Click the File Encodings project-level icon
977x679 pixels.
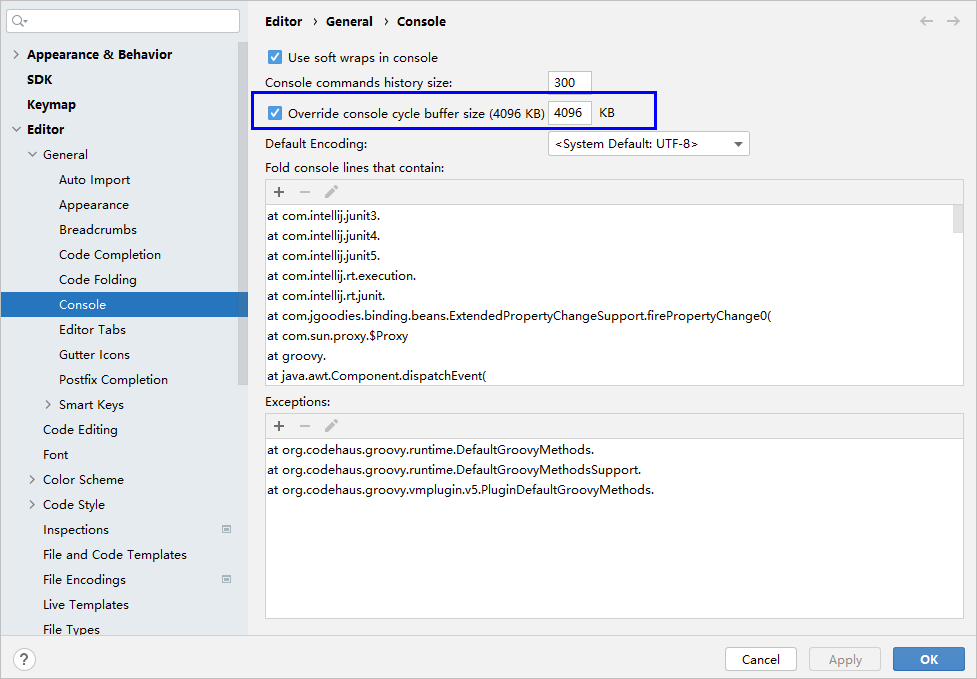click(226, 579)
